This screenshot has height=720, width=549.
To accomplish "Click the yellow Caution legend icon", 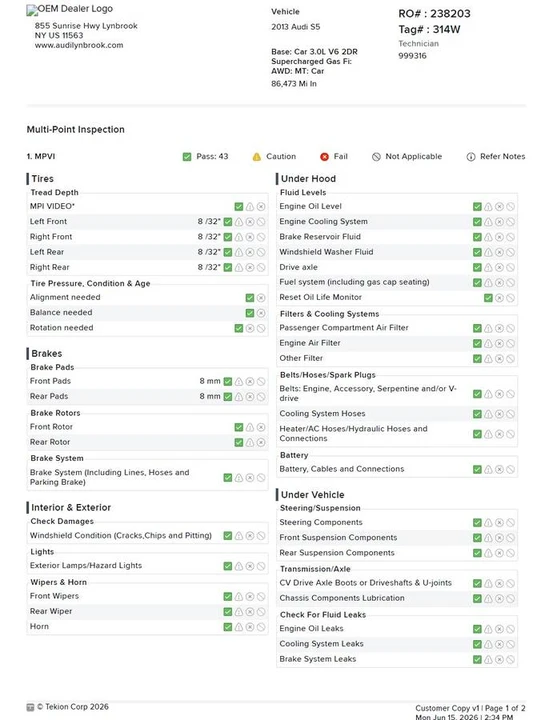I will (x=257, y=157).
